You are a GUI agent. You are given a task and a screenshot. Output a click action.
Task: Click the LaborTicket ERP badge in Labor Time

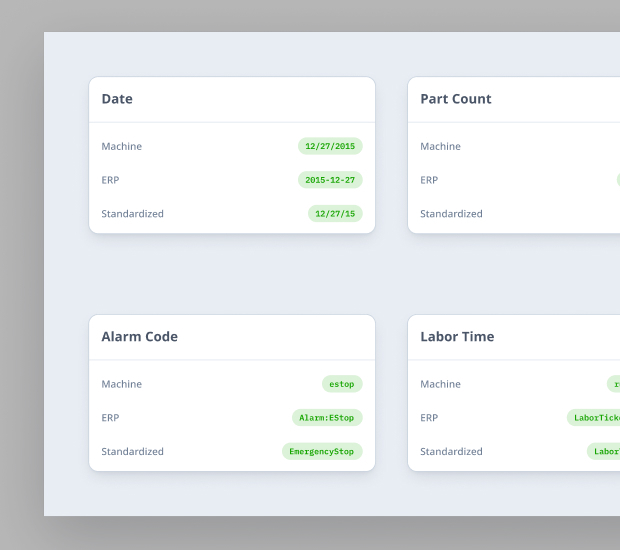pos(595,418)
